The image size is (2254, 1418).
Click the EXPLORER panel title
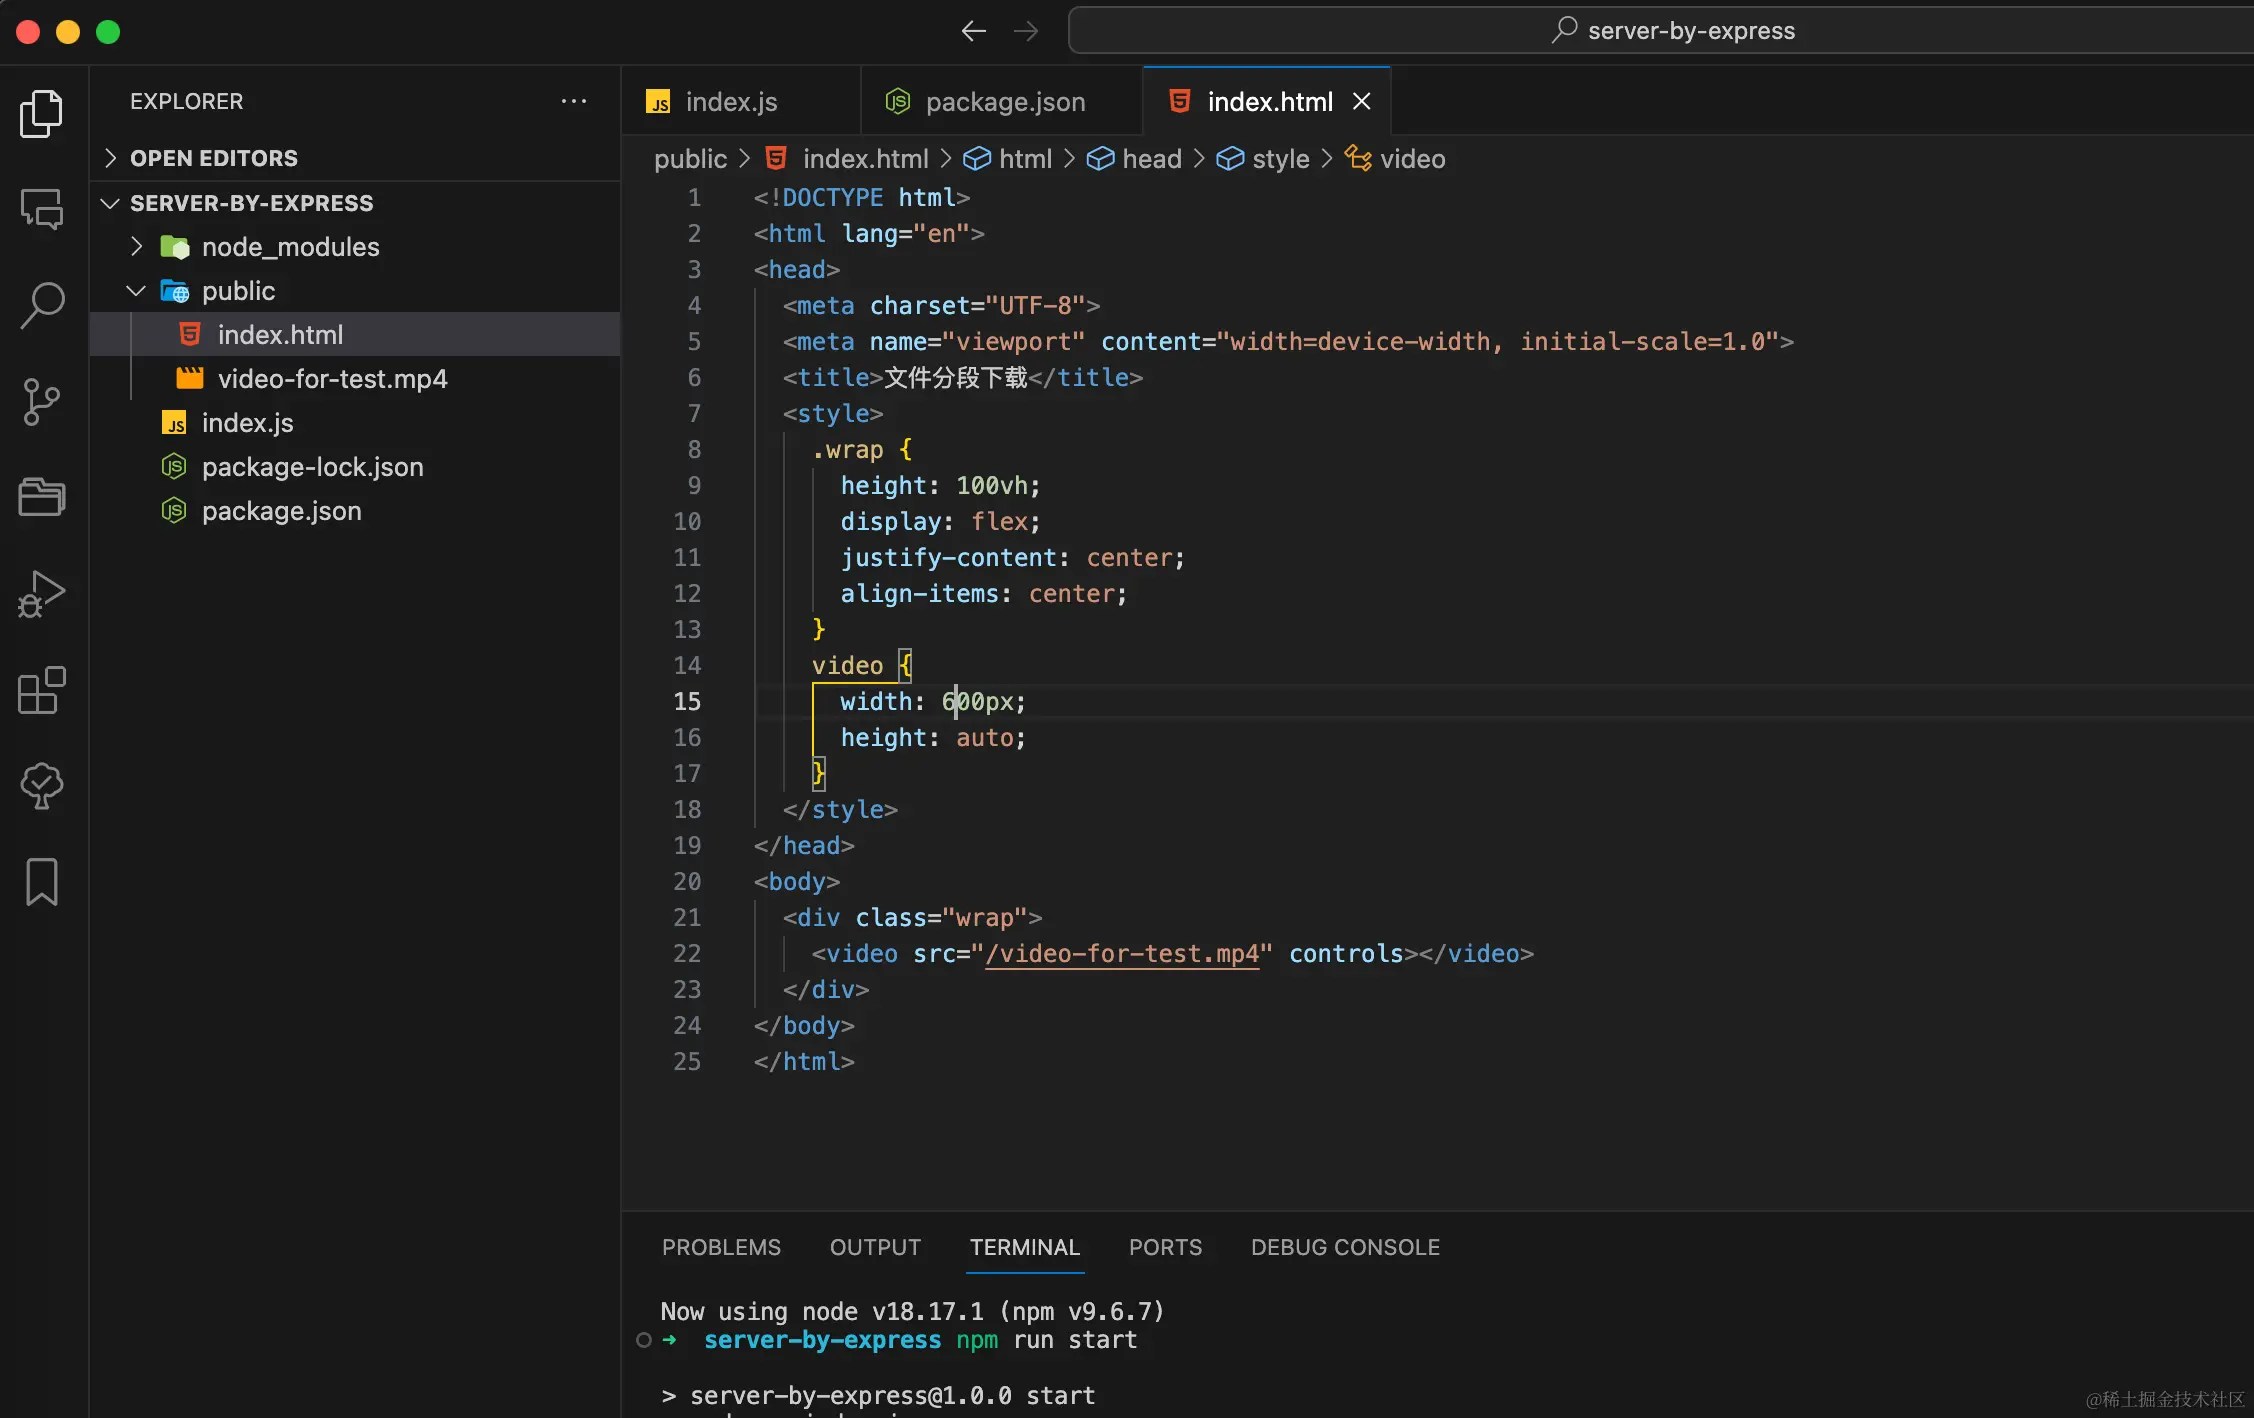pos(186,101)
